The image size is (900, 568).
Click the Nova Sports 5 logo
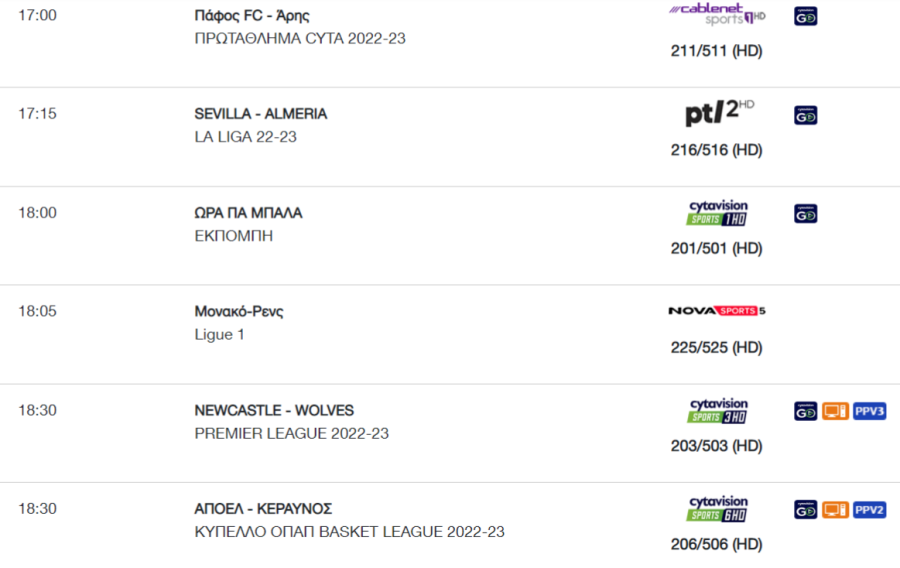717,311
